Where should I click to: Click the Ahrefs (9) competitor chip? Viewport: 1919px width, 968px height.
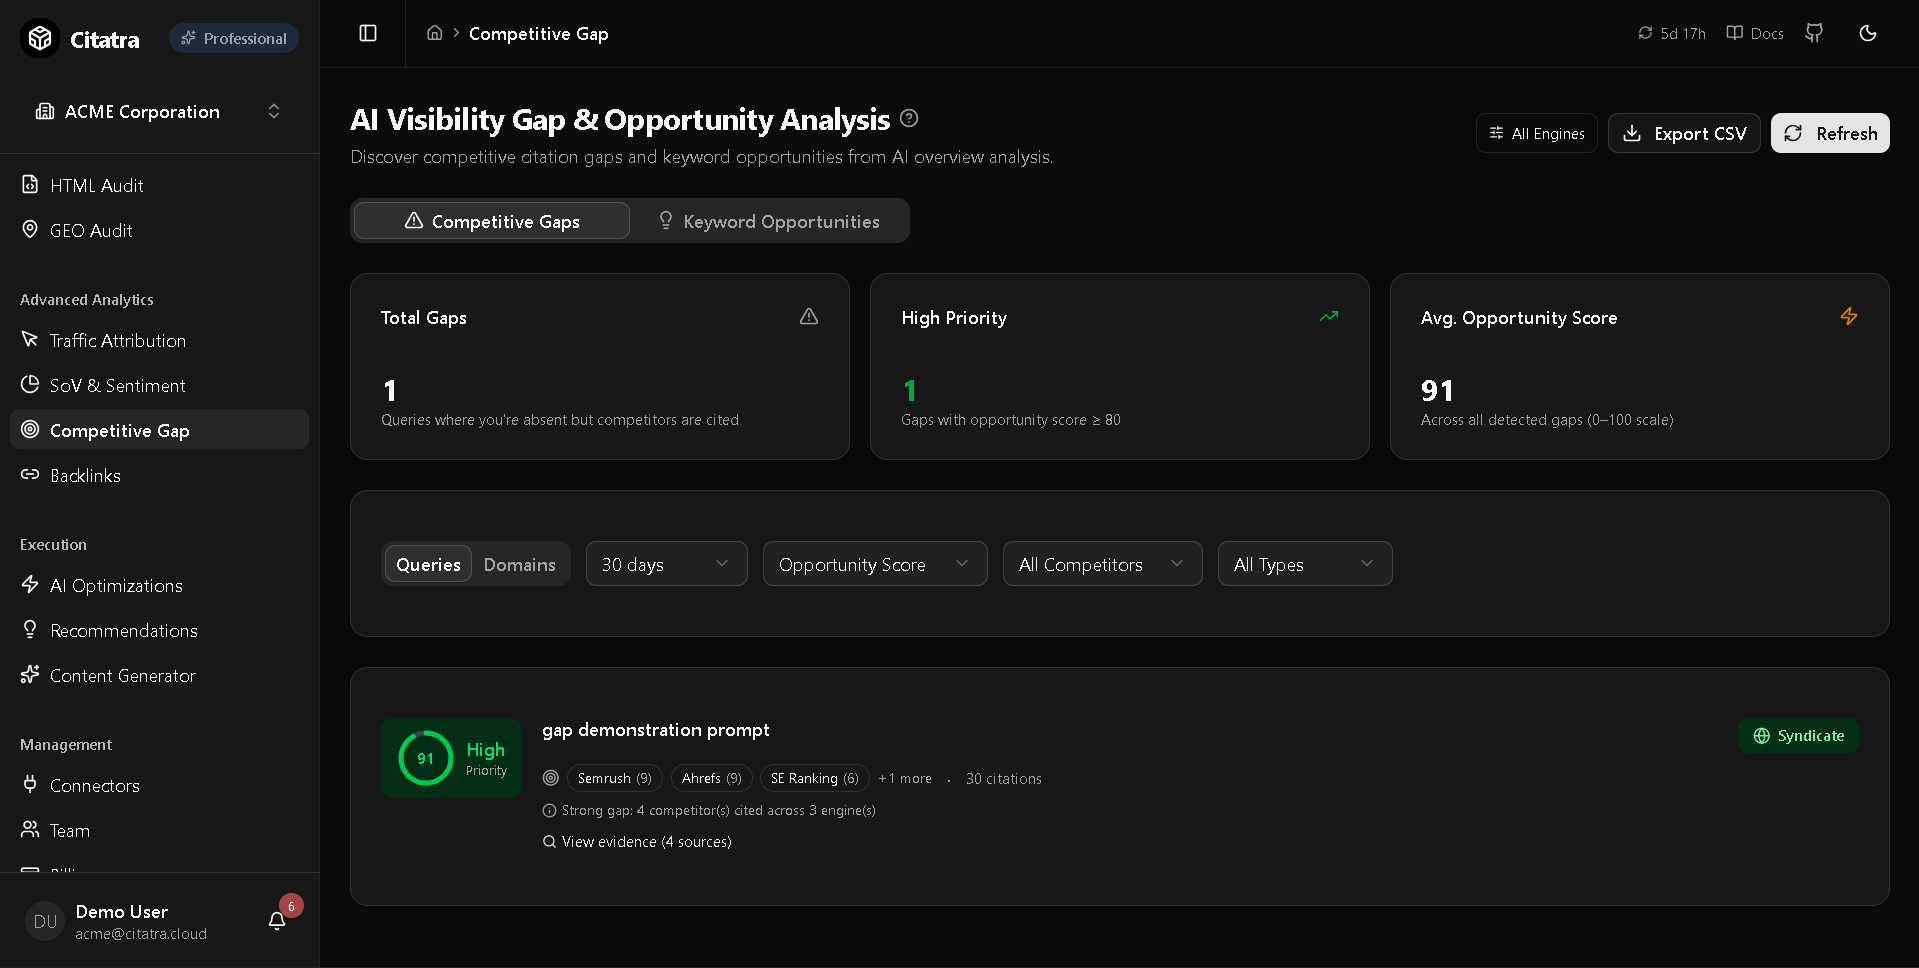click(x=711, y=778)
